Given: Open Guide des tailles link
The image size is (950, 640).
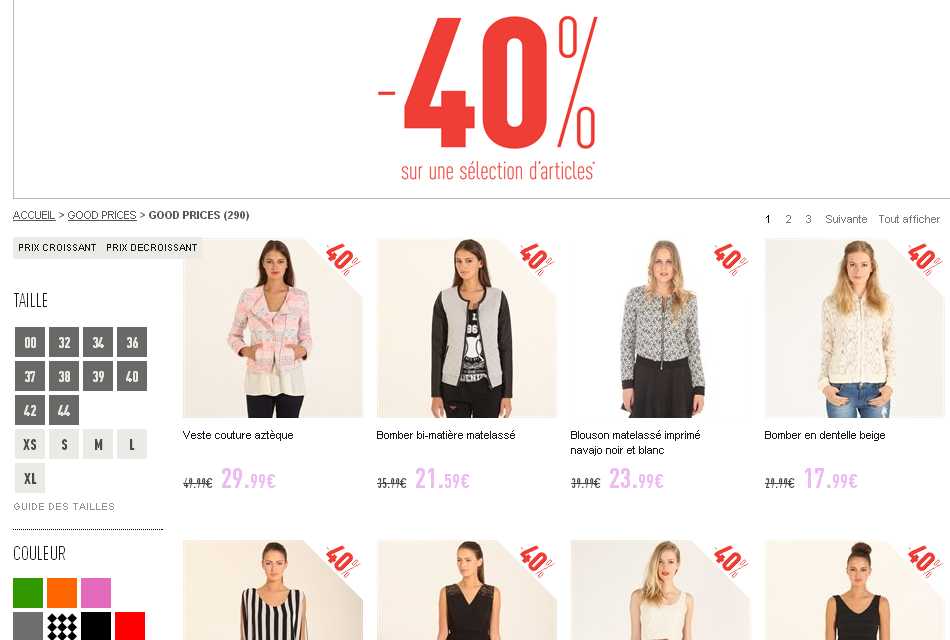Looking at the screenshot, I should coord(64,507).
